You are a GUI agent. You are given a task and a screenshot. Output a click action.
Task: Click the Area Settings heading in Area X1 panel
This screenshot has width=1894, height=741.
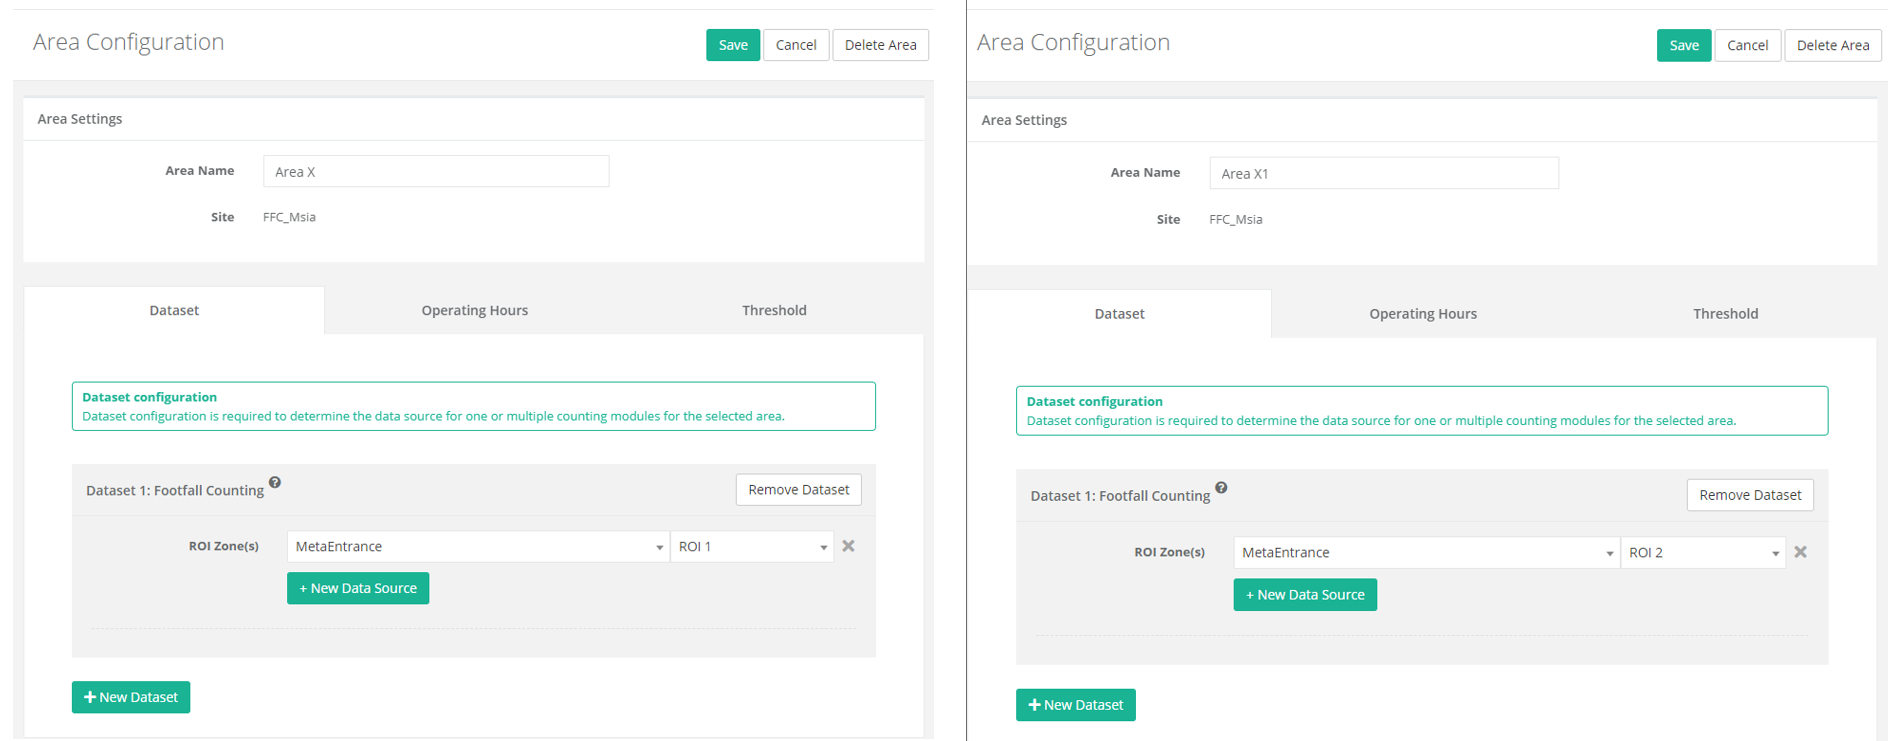pos(1024,120)
